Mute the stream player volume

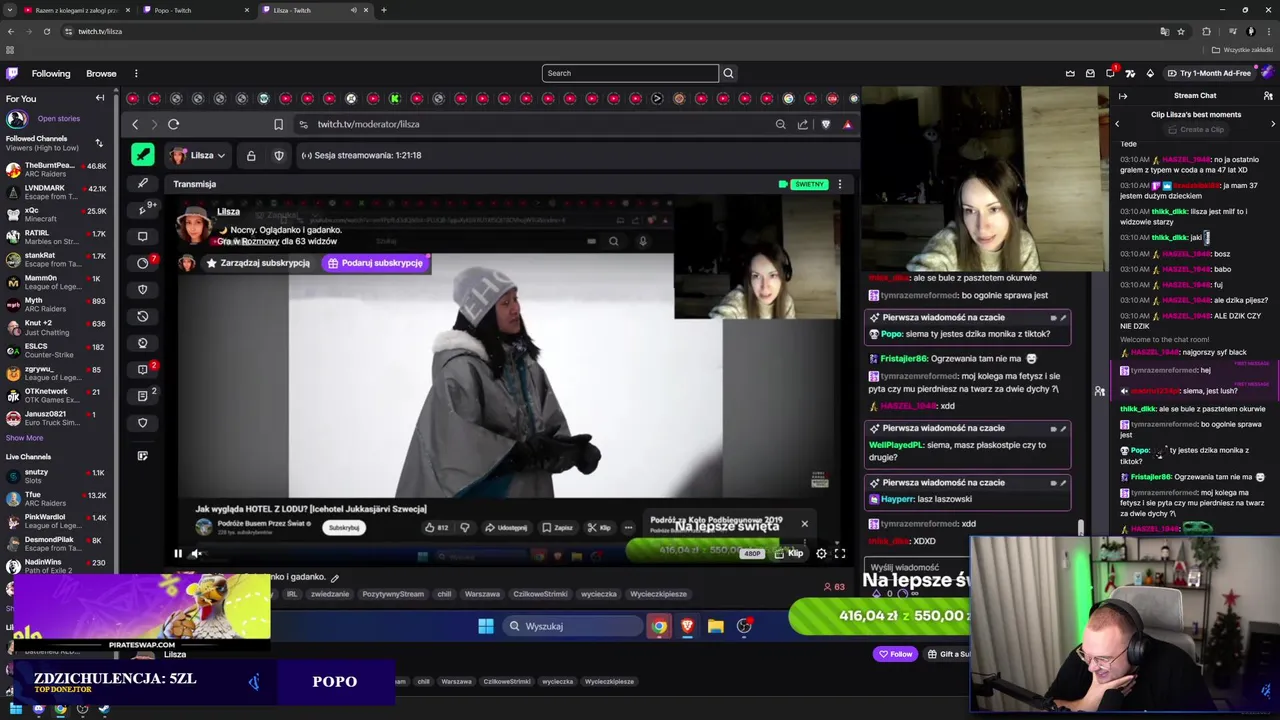click(197, 553)
